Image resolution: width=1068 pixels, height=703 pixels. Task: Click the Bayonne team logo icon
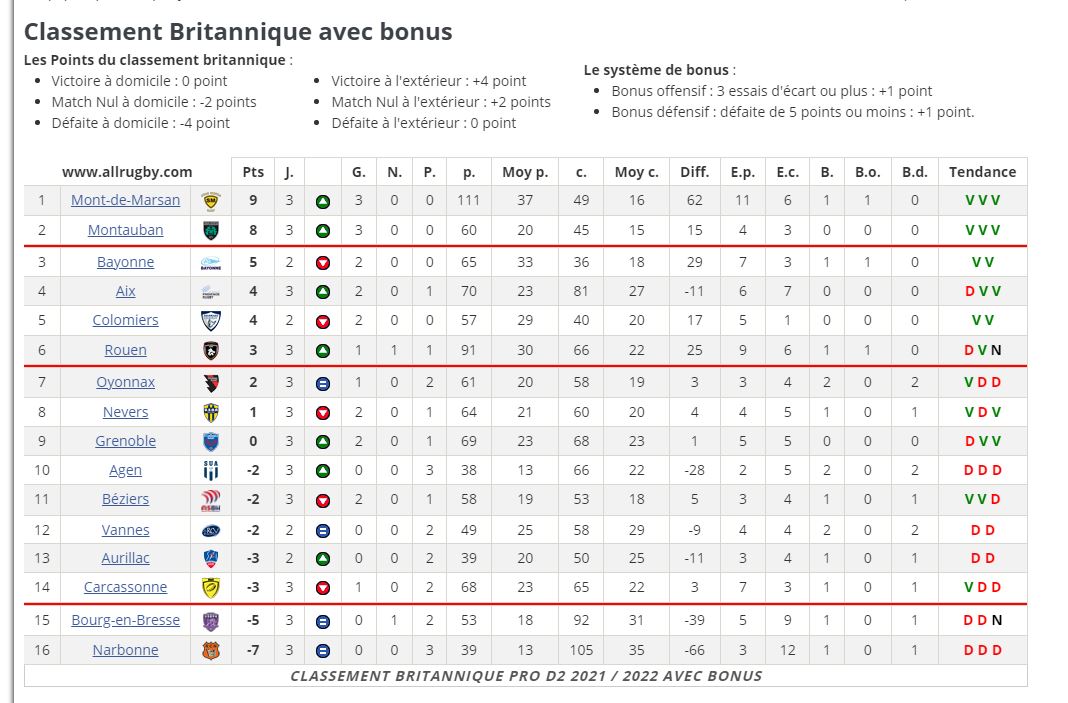pyautogui.click(x=210, y=262)
